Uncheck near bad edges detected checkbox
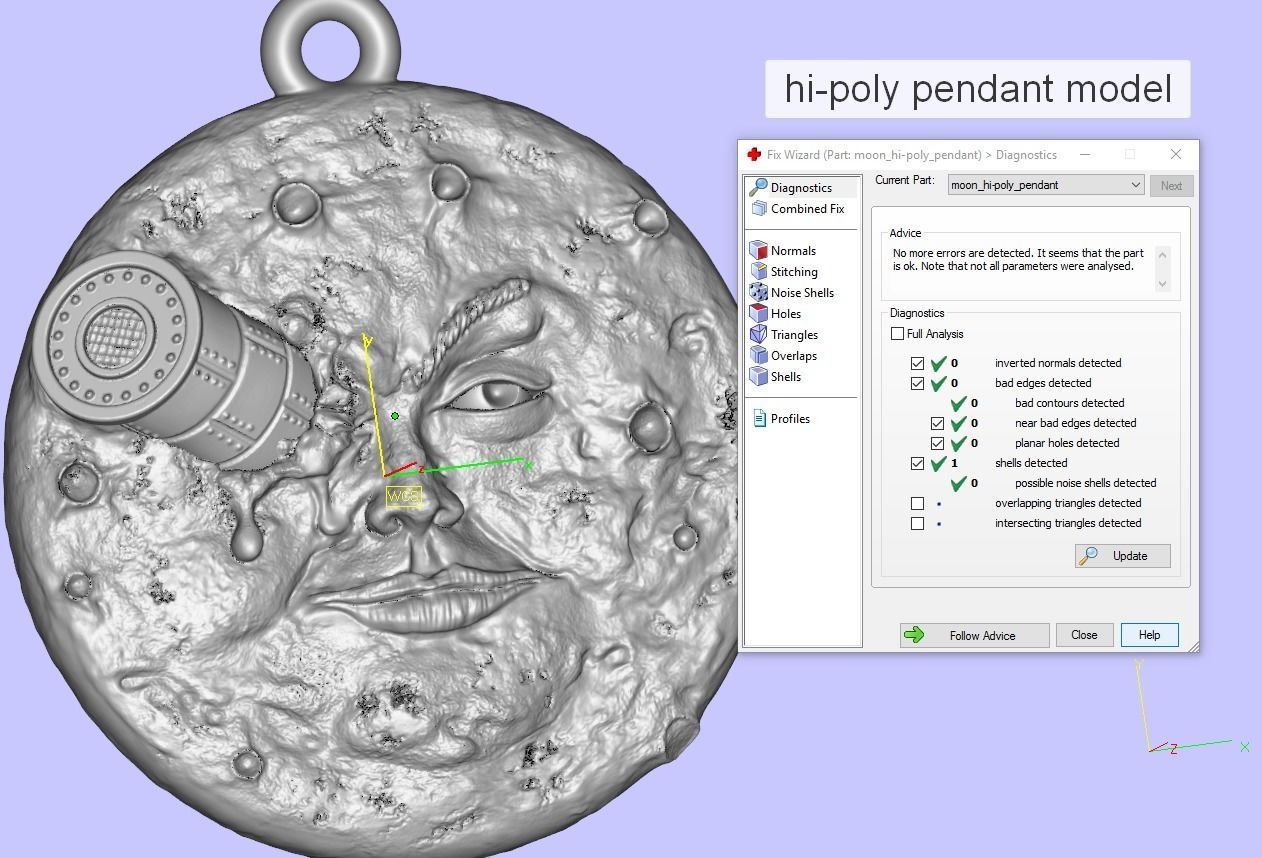The width and height of the screenshot is (1262, 858). click(x=937, y=423)
